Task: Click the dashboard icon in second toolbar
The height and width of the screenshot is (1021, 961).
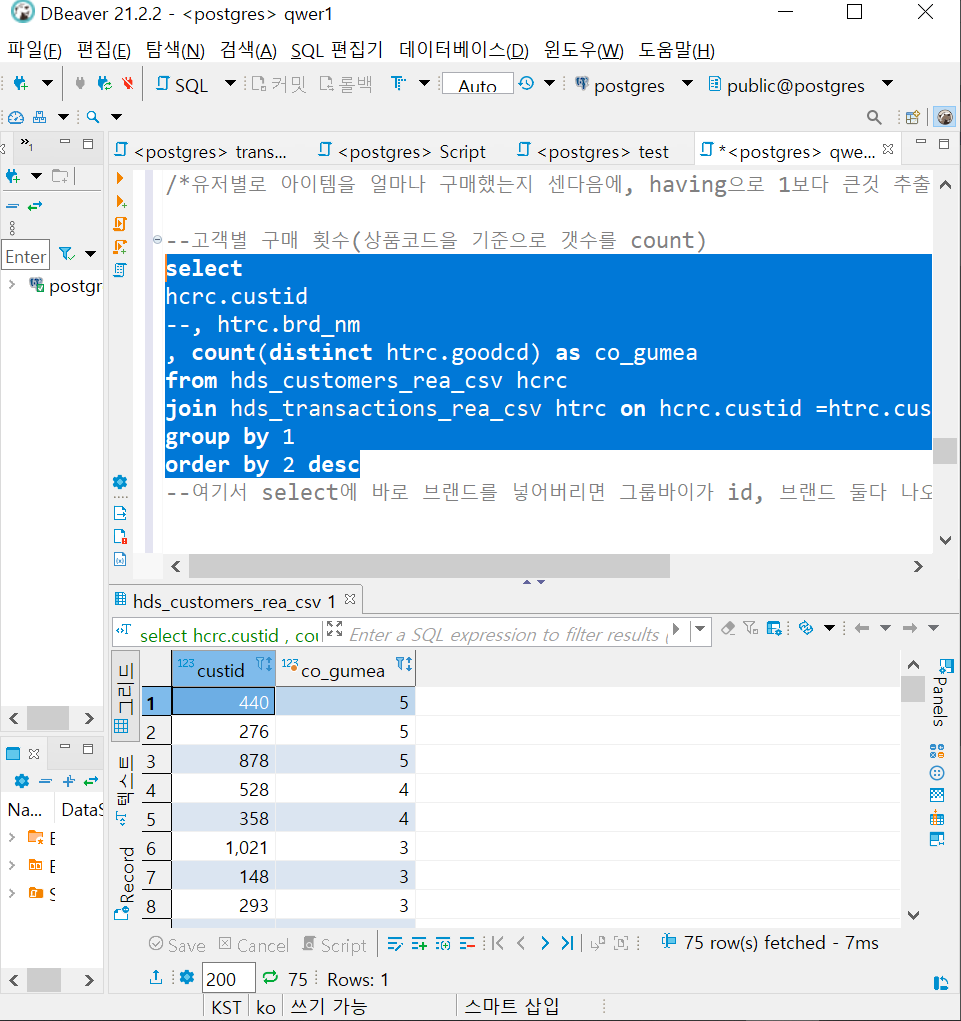Action: click(x=16, y=117)
